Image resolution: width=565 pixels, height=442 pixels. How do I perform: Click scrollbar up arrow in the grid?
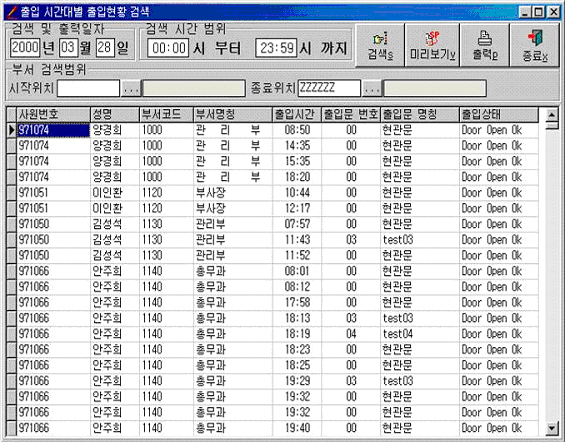pos(552,115)
